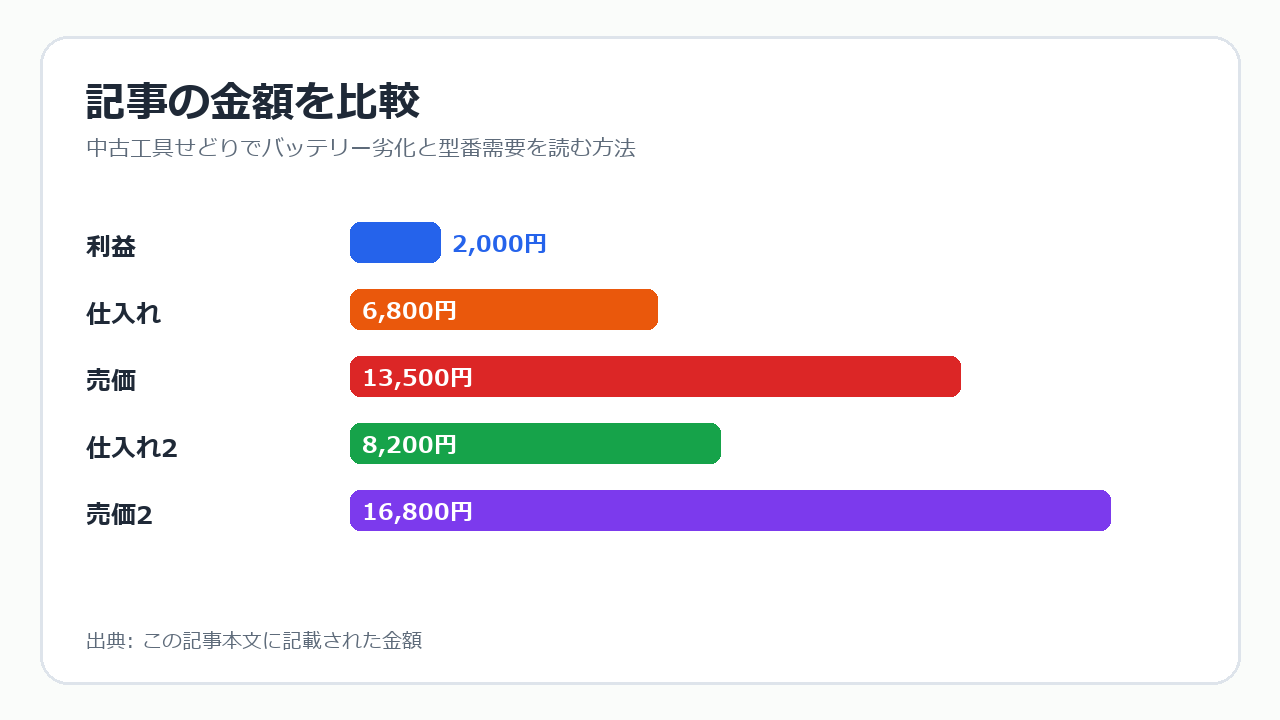
Task: Select the 2,000円 value label
Action: click(x=499, y=244)
